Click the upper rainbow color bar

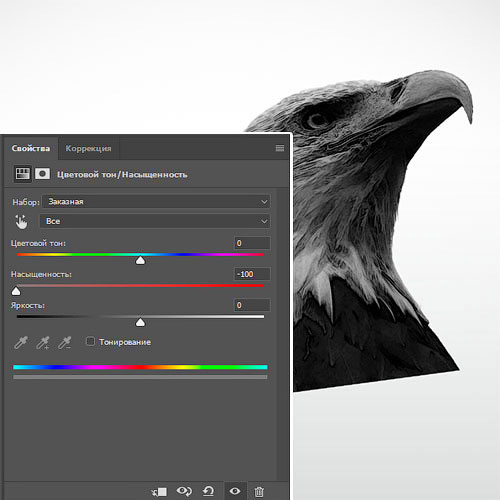click(x=140, y=367)
